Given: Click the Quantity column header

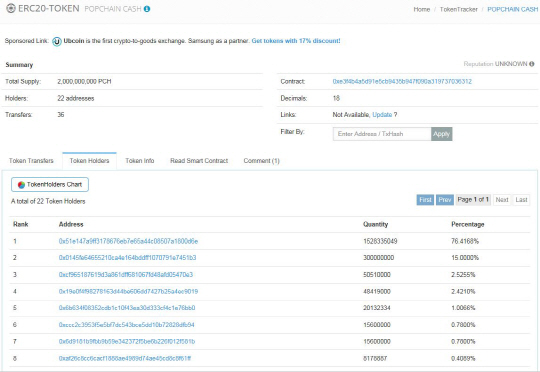Looking at the screenshot, I should pyautogui.click(x=375, y=224).
